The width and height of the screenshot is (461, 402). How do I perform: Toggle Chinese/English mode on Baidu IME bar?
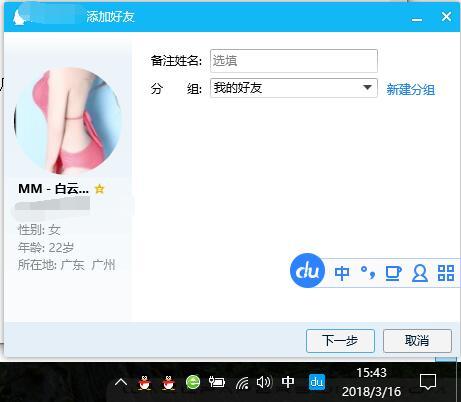[x=342, y=273]
